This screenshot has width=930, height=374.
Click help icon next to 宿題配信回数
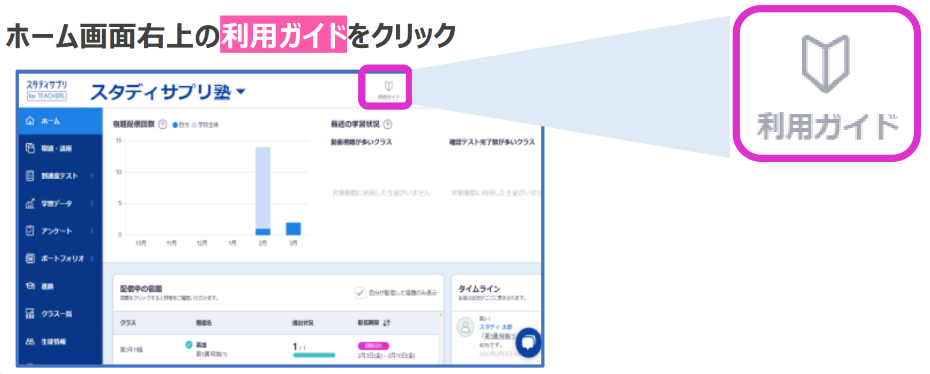pos(163,125)
